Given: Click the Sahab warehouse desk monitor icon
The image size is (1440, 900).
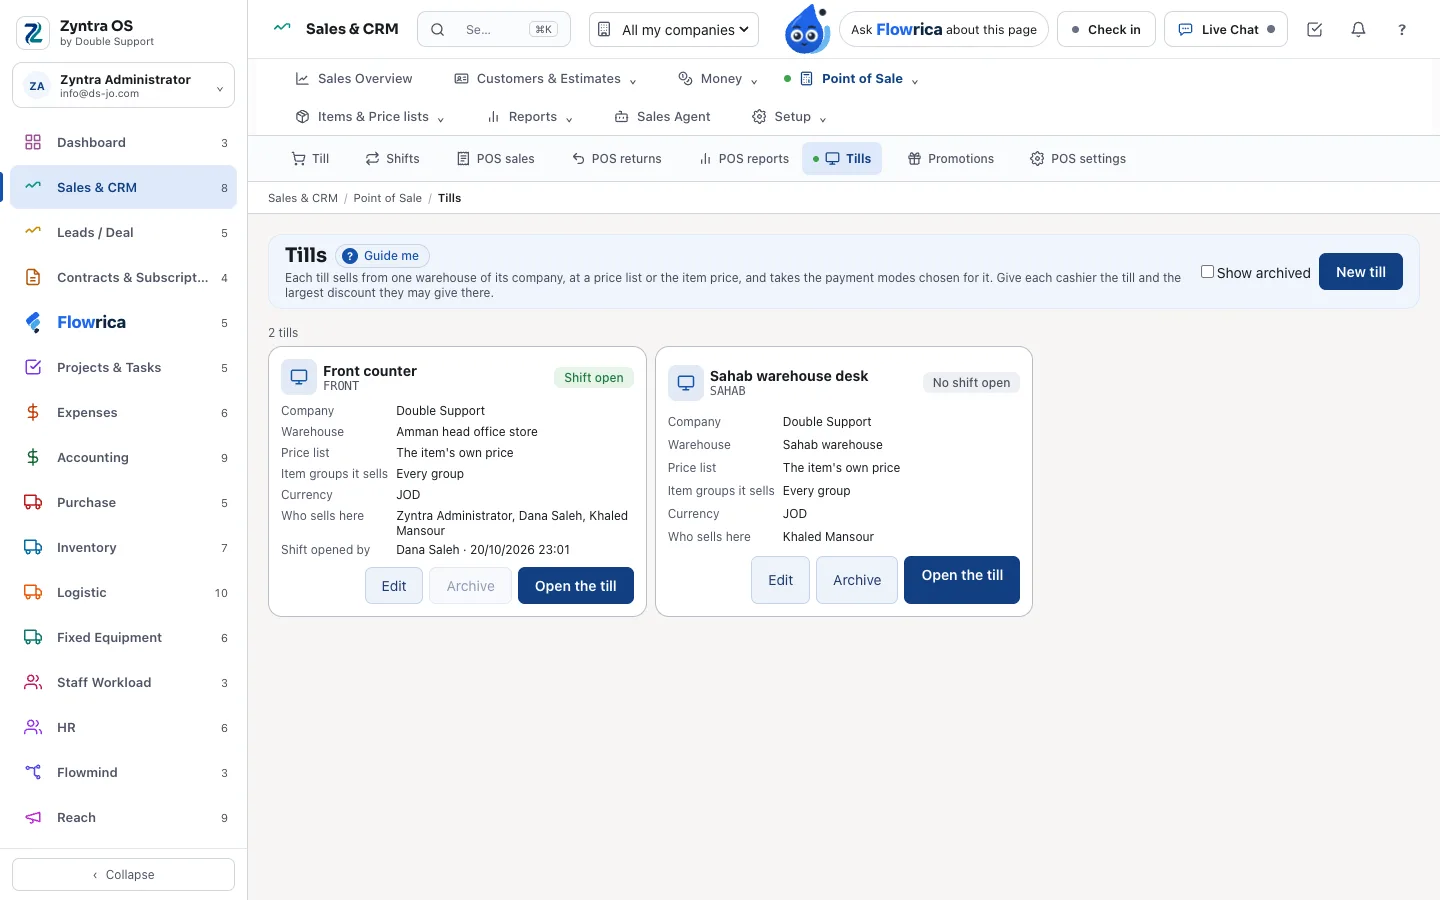Looking at the screenshot, I should coord(686,383).
